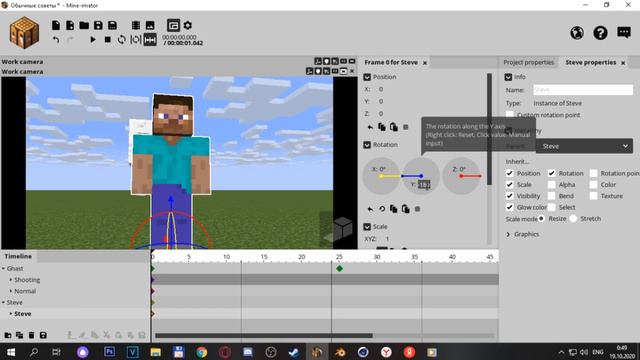This screenshot has width=640, height=360.
Task: Add a timeline folder icon
Action: (8, 335)
